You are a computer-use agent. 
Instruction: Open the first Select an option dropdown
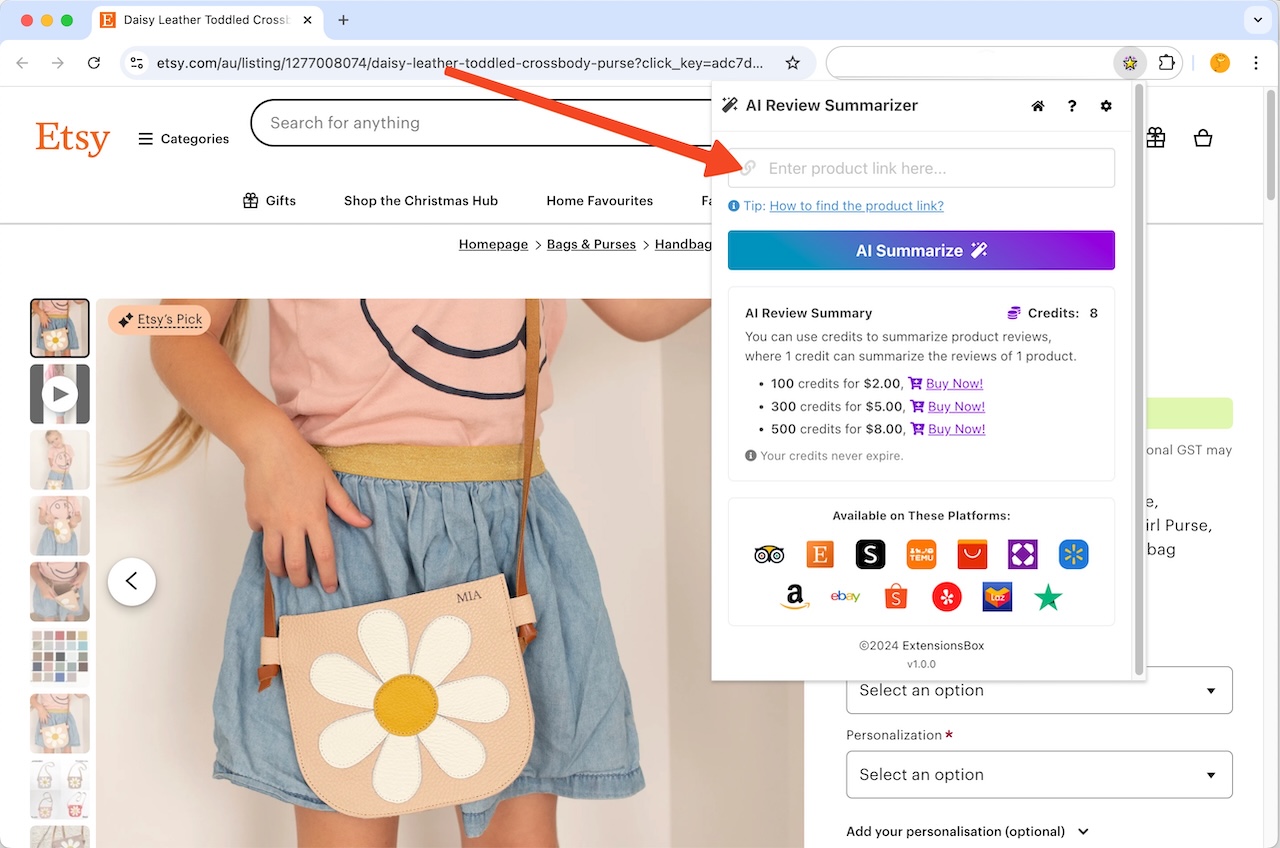point(1039,690)
